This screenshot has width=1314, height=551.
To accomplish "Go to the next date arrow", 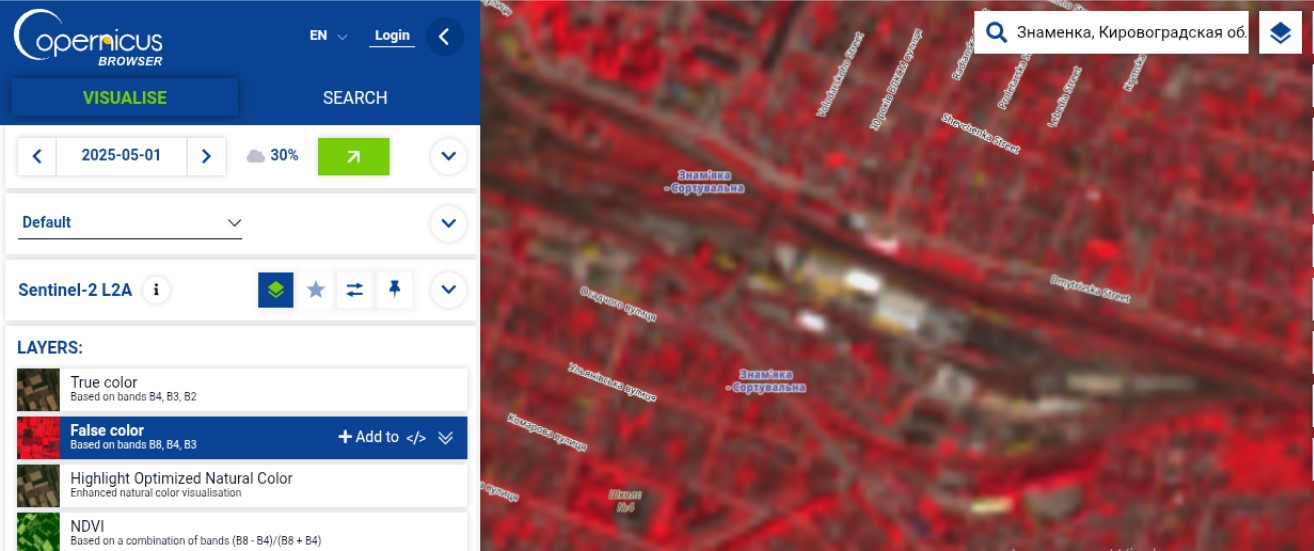I will click(206, 156).
